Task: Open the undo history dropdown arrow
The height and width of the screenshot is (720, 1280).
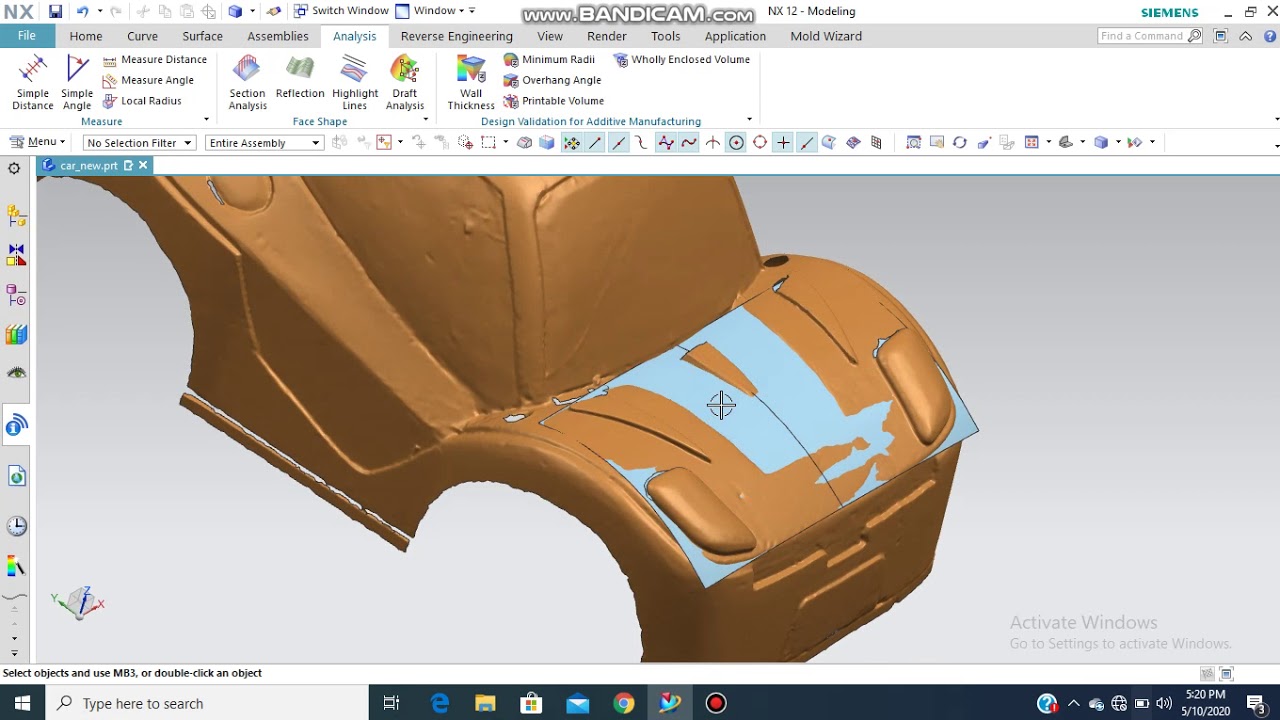Action: (x=99, y=11)
